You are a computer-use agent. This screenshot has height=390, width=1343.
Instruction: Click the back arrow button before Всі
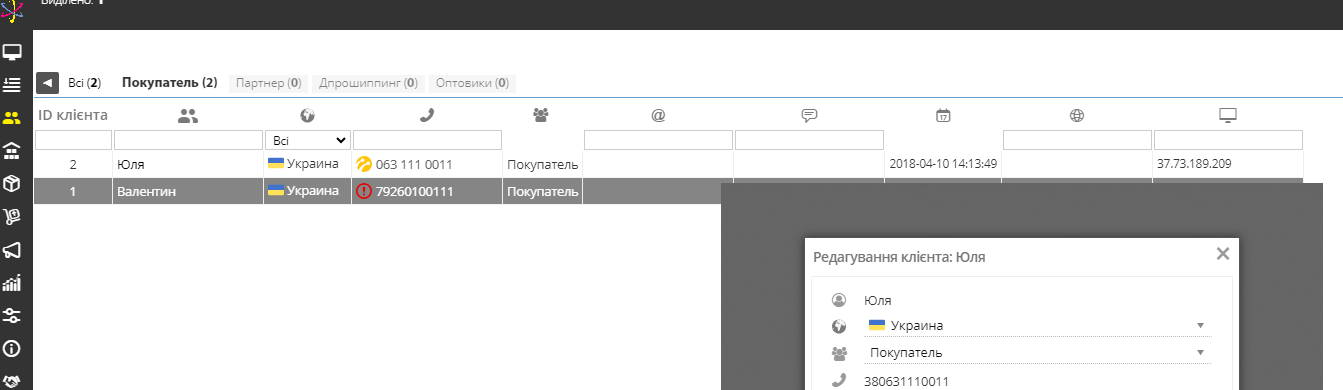(46, 83)
